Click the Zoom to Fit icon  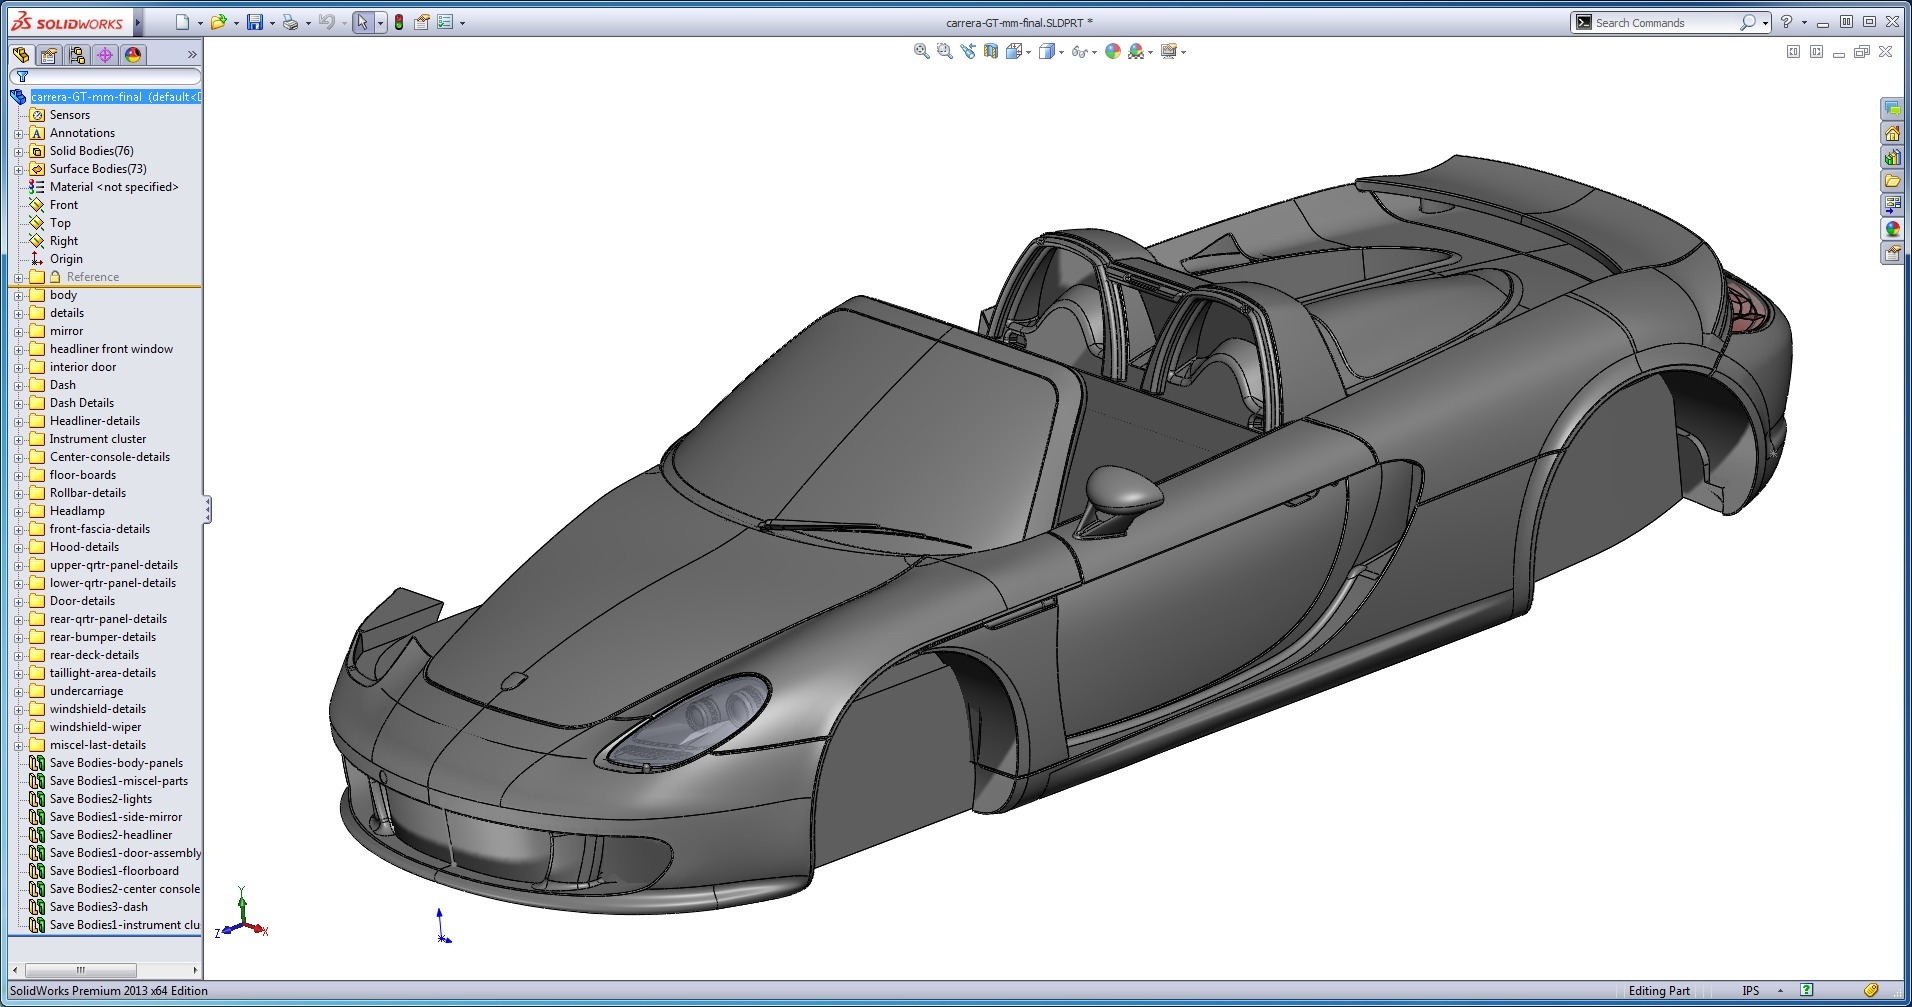pyautogui.click(x=921, y=51)
